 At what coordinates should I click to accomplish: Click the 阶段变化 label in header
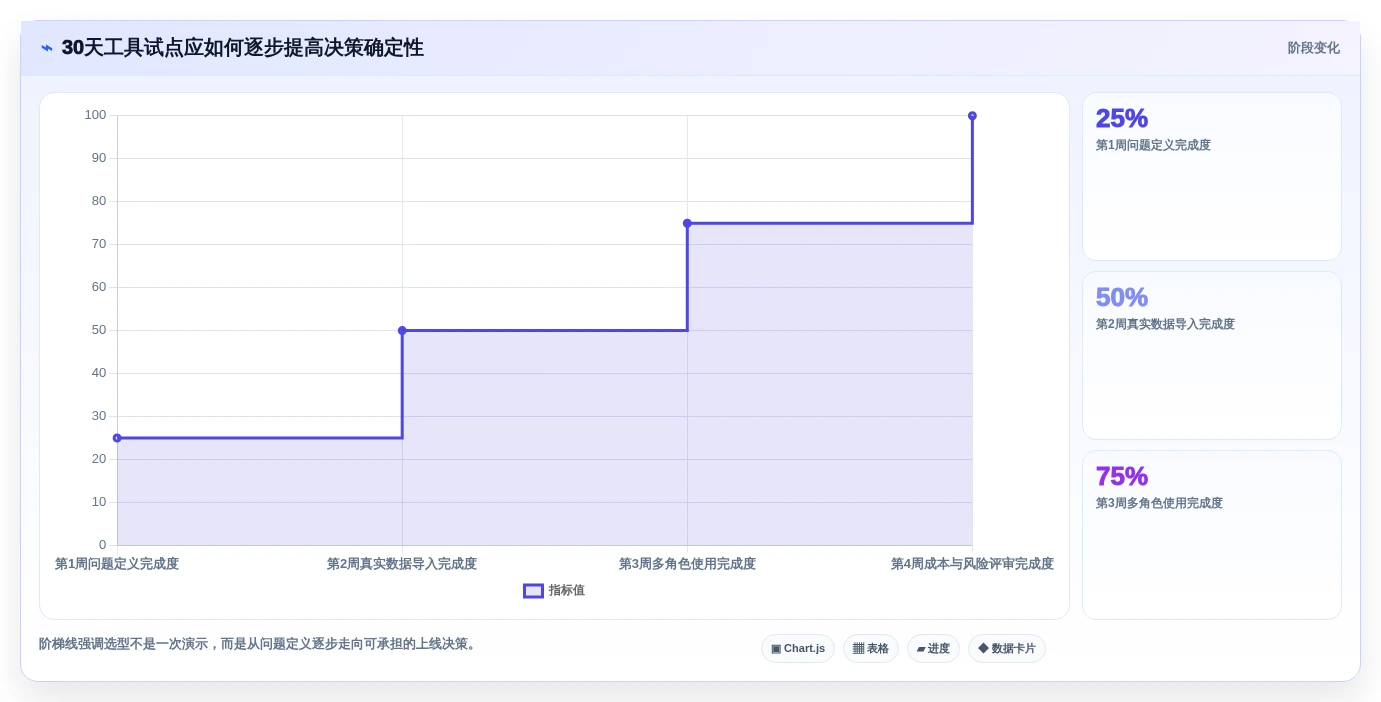coord(1313,48)
